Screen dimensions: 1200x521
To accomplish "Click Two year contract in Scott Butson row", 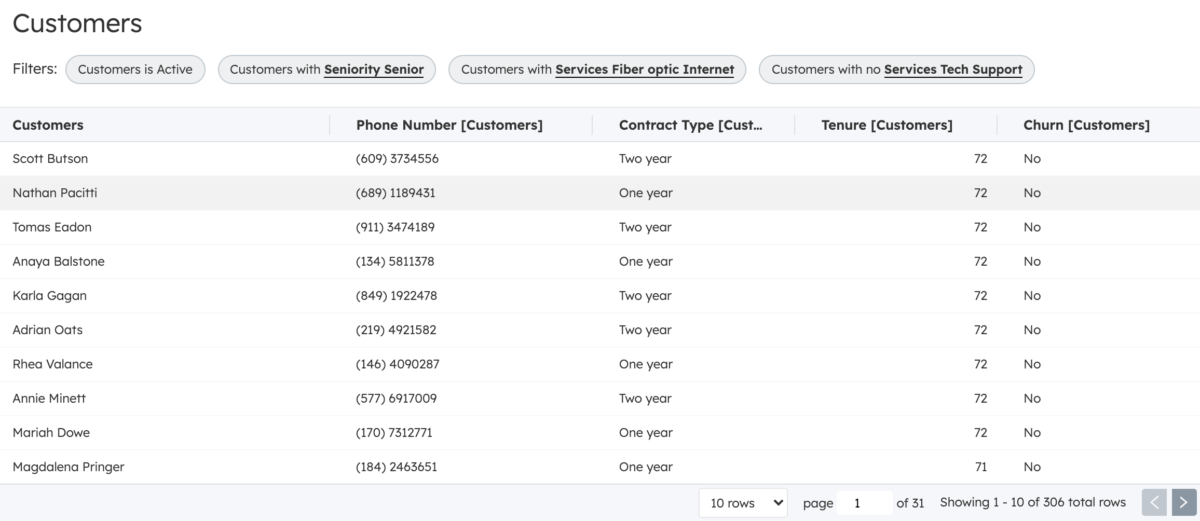I will 645,158.
